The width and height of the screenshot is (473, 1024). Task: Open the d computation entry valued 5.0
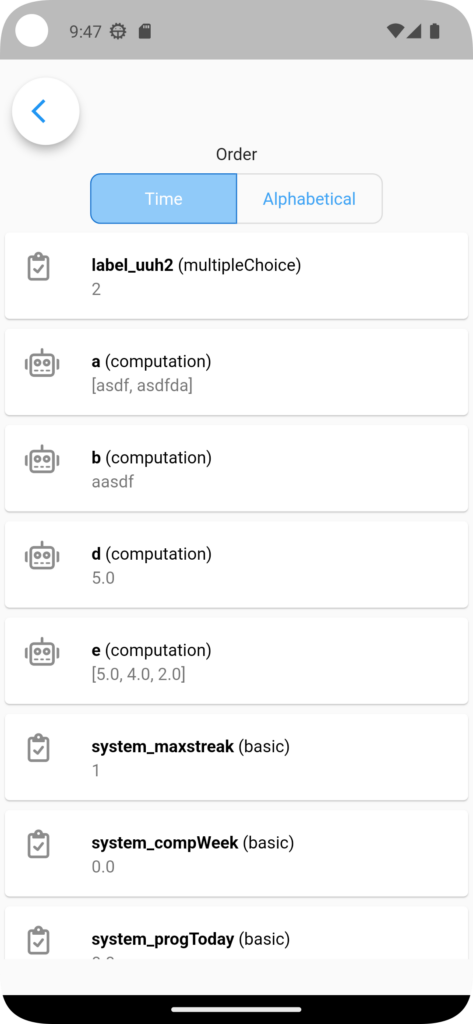pyautogui.click(x=236, y=565)
